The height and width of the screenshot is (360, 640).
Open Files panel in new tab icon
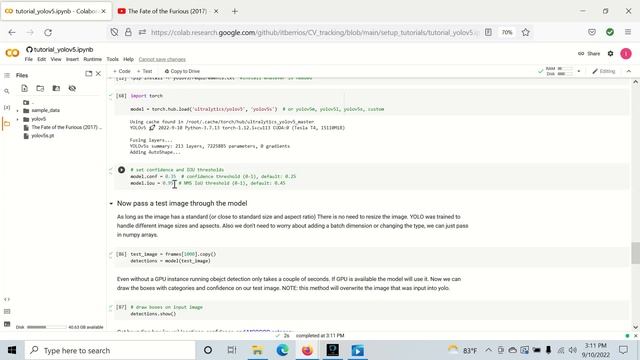(x=89, y=74)
